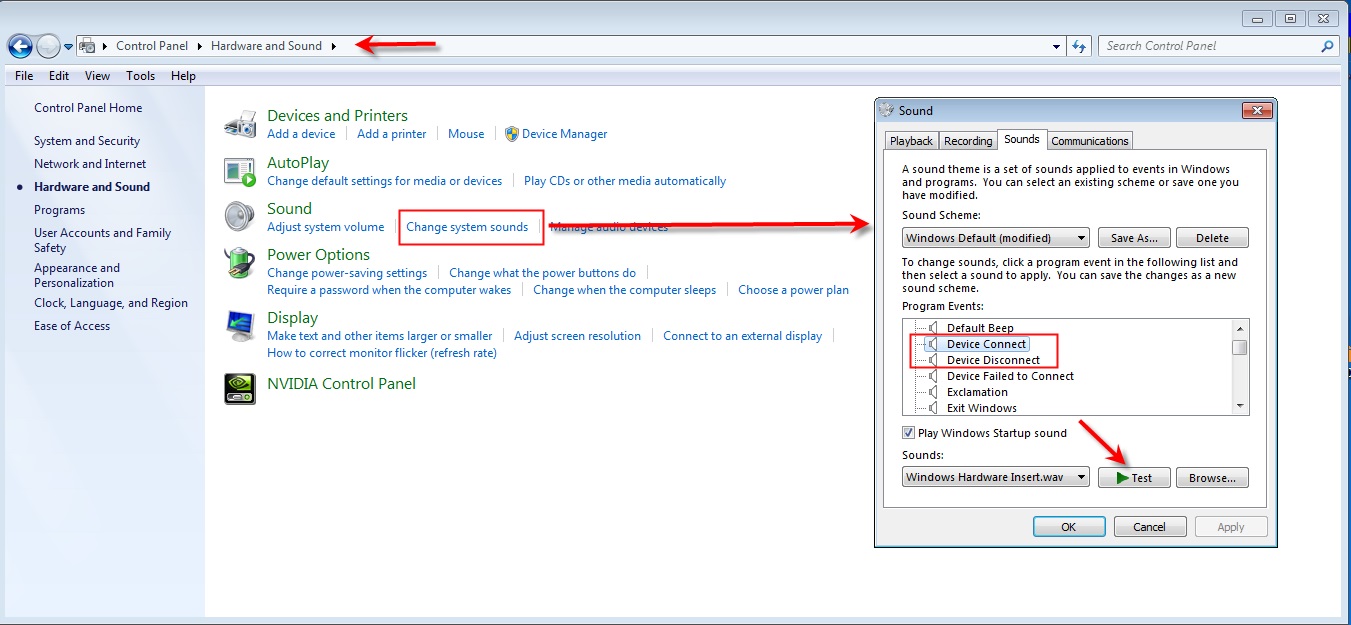
Task: Click Program Events scrollbar up arrow
Action: 1240,328
